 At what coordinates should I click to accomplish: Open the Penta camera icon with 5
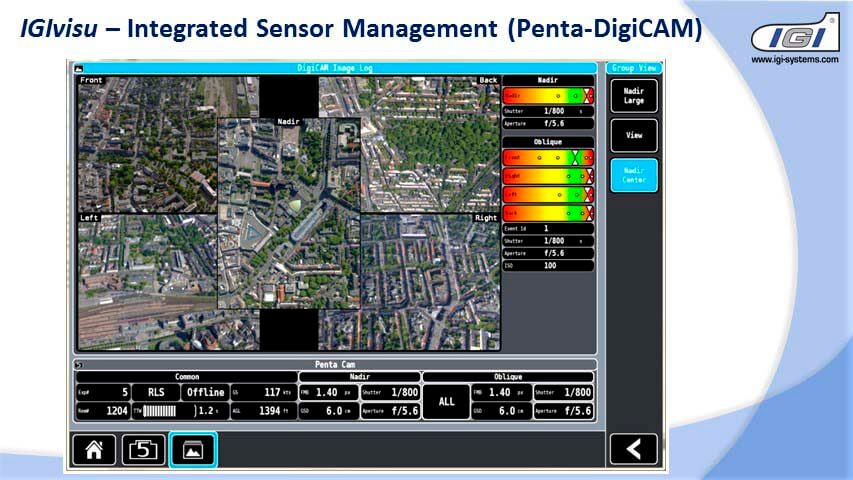tap(143, 450)
